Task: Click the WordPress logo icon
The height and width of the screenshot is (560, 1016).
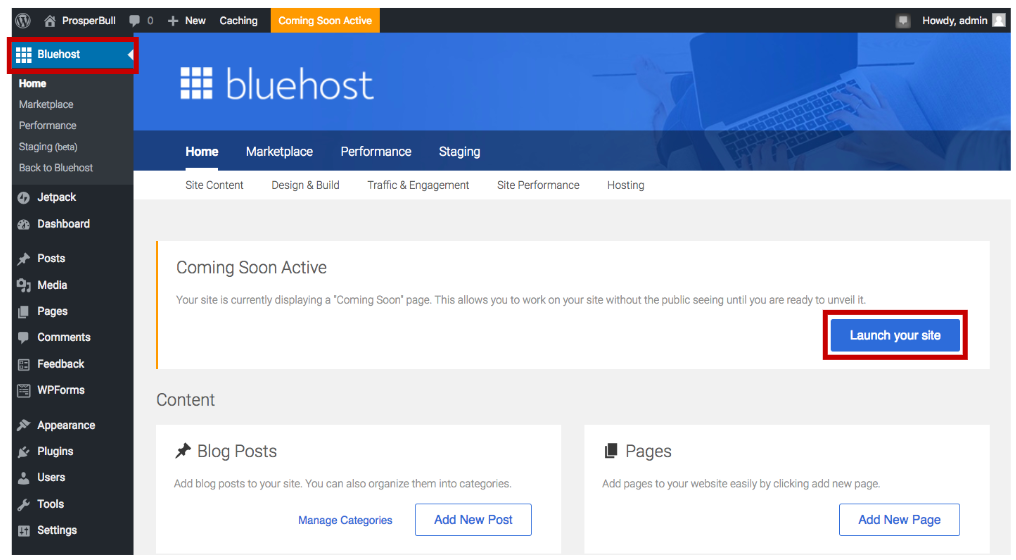Action: point(23,21)
